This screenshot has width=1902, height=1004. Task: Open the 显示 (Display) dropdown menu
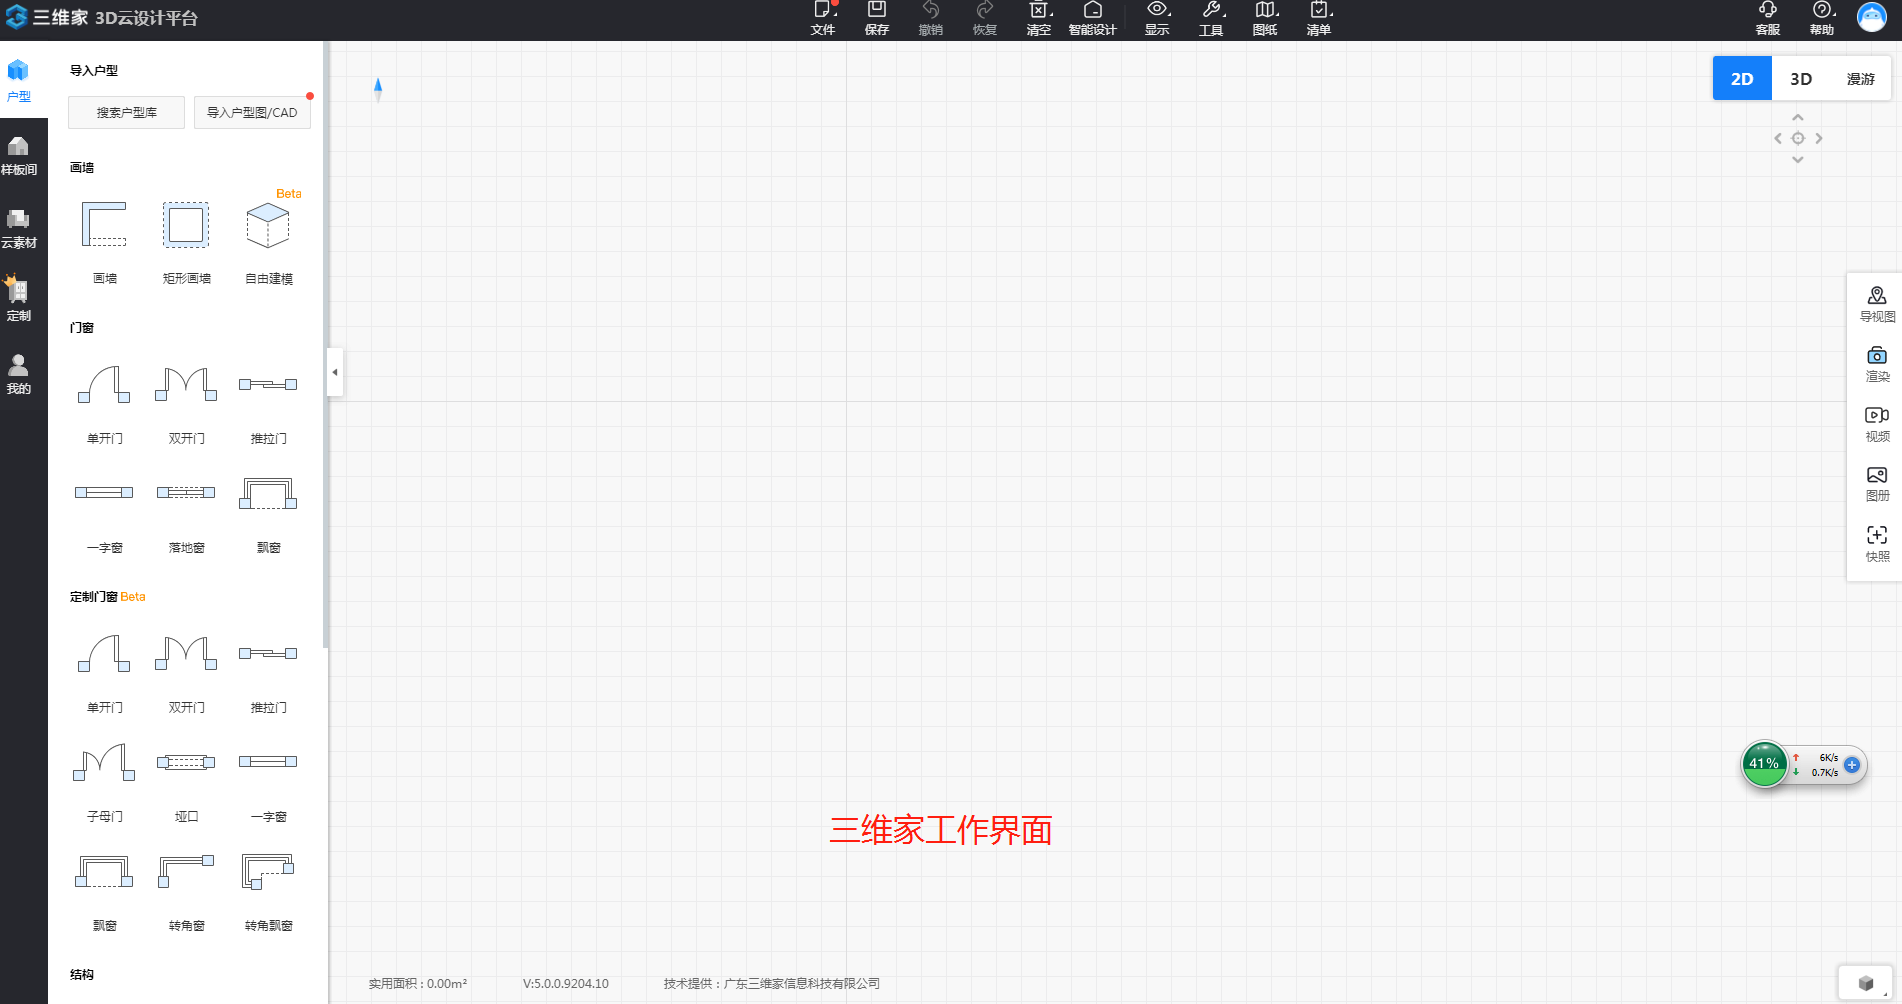coord(1157,19)
